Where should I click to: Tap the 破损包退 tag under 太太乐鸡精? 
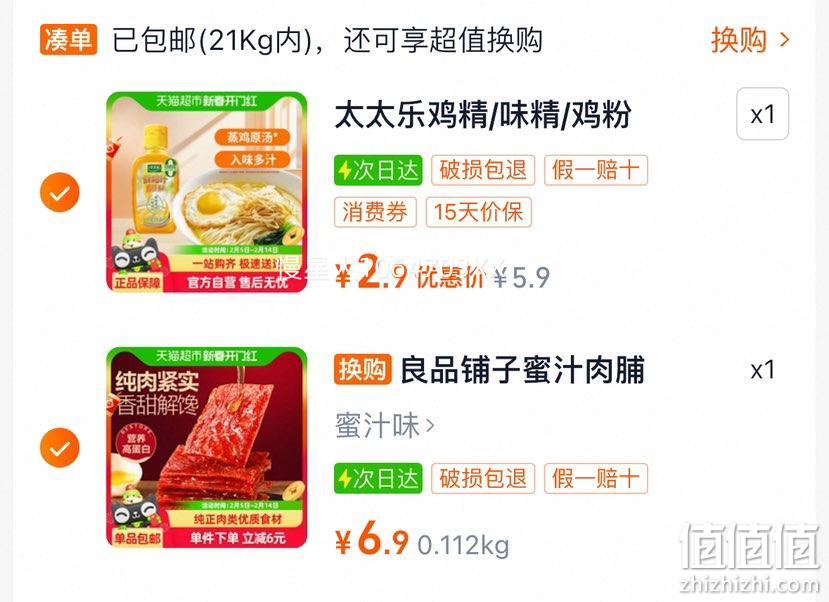[483, 170]
